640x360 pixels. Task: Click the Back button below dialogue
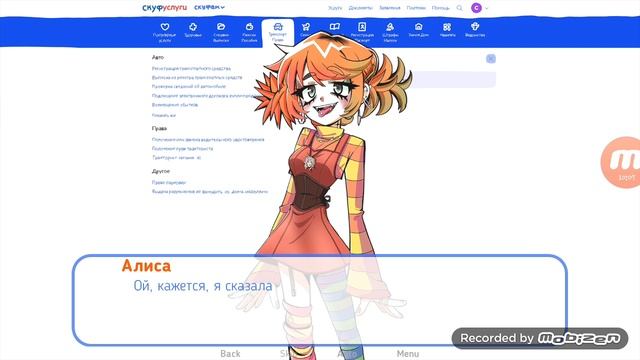[230, 353]
